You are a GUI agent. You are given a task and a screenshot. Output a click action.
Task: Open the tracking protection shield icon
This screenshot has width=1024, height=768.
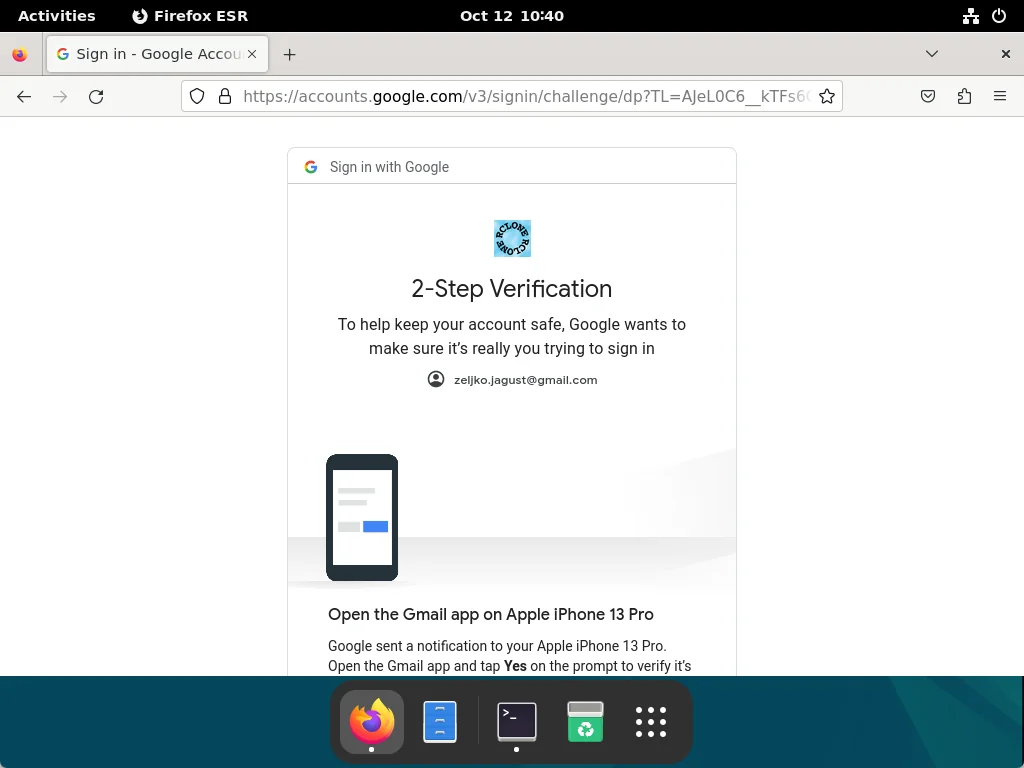197,97
